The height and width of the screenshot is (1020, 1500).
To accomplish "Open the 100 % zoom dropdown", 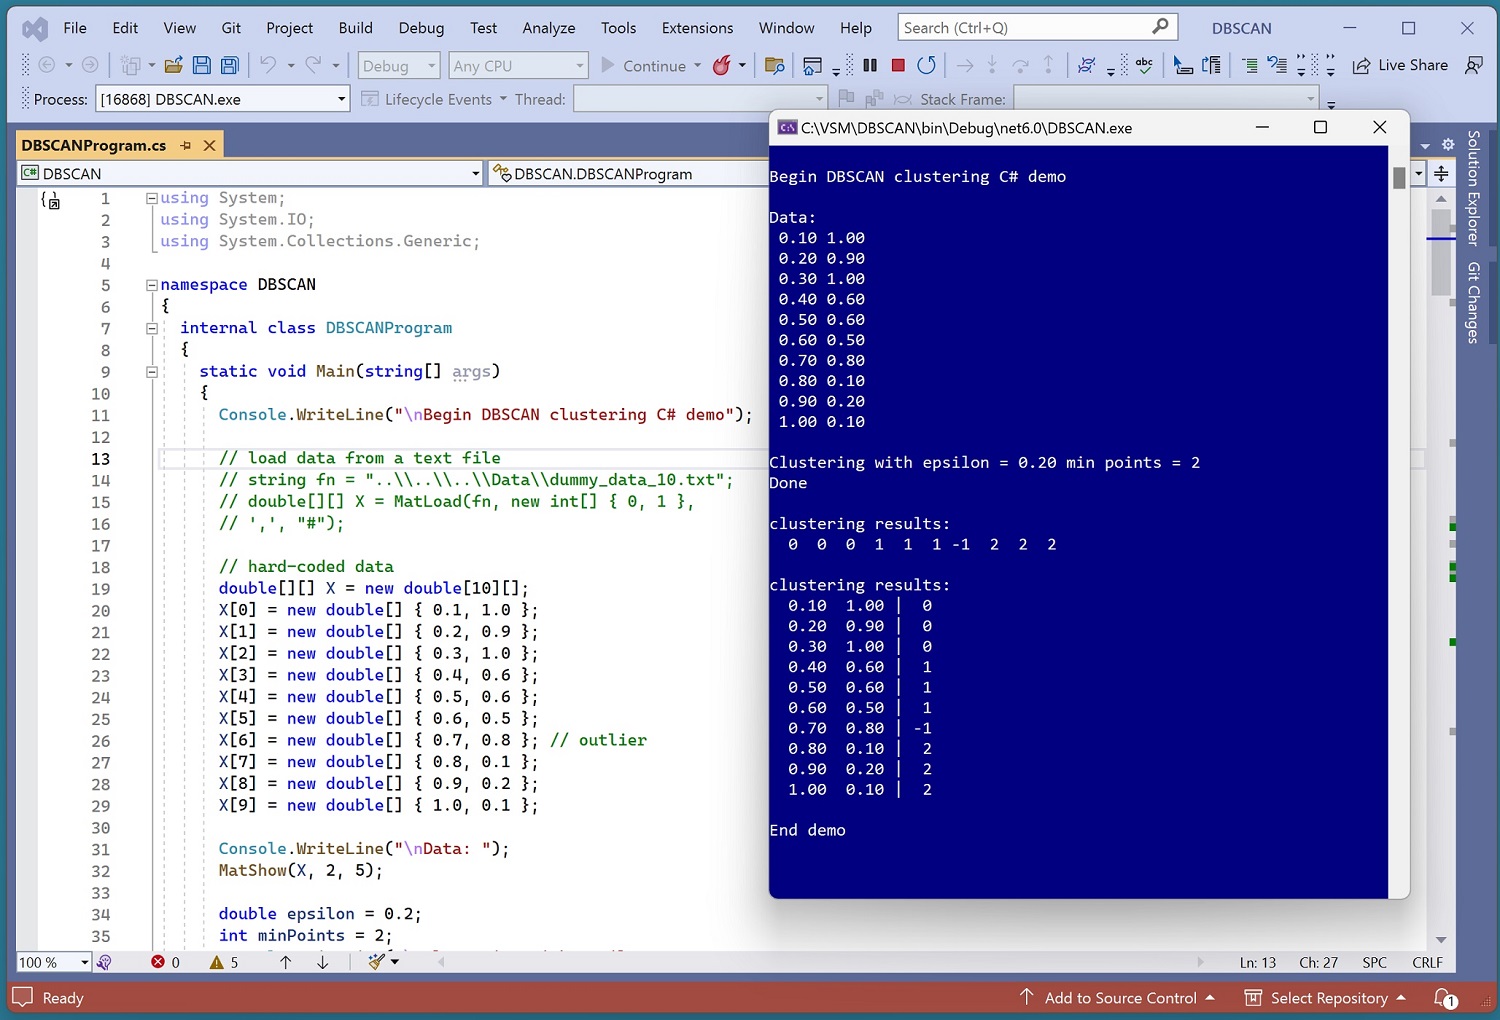I will 84,962.
